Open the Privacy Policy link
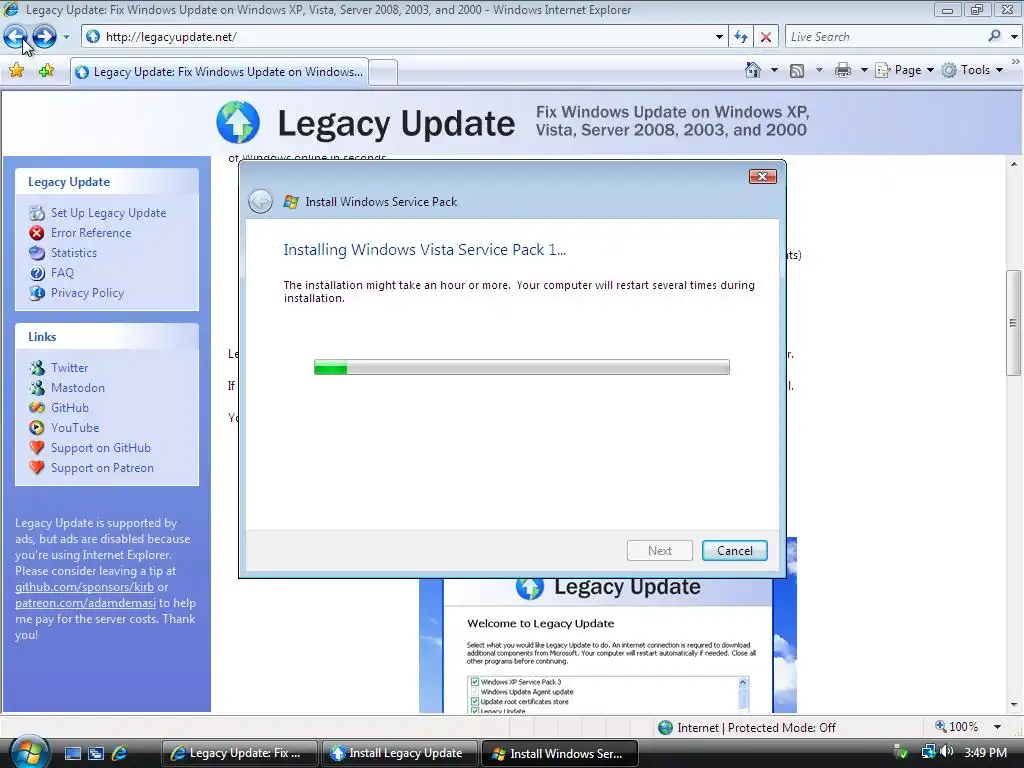Viewport: 1024px width, 768px height. 88,293
